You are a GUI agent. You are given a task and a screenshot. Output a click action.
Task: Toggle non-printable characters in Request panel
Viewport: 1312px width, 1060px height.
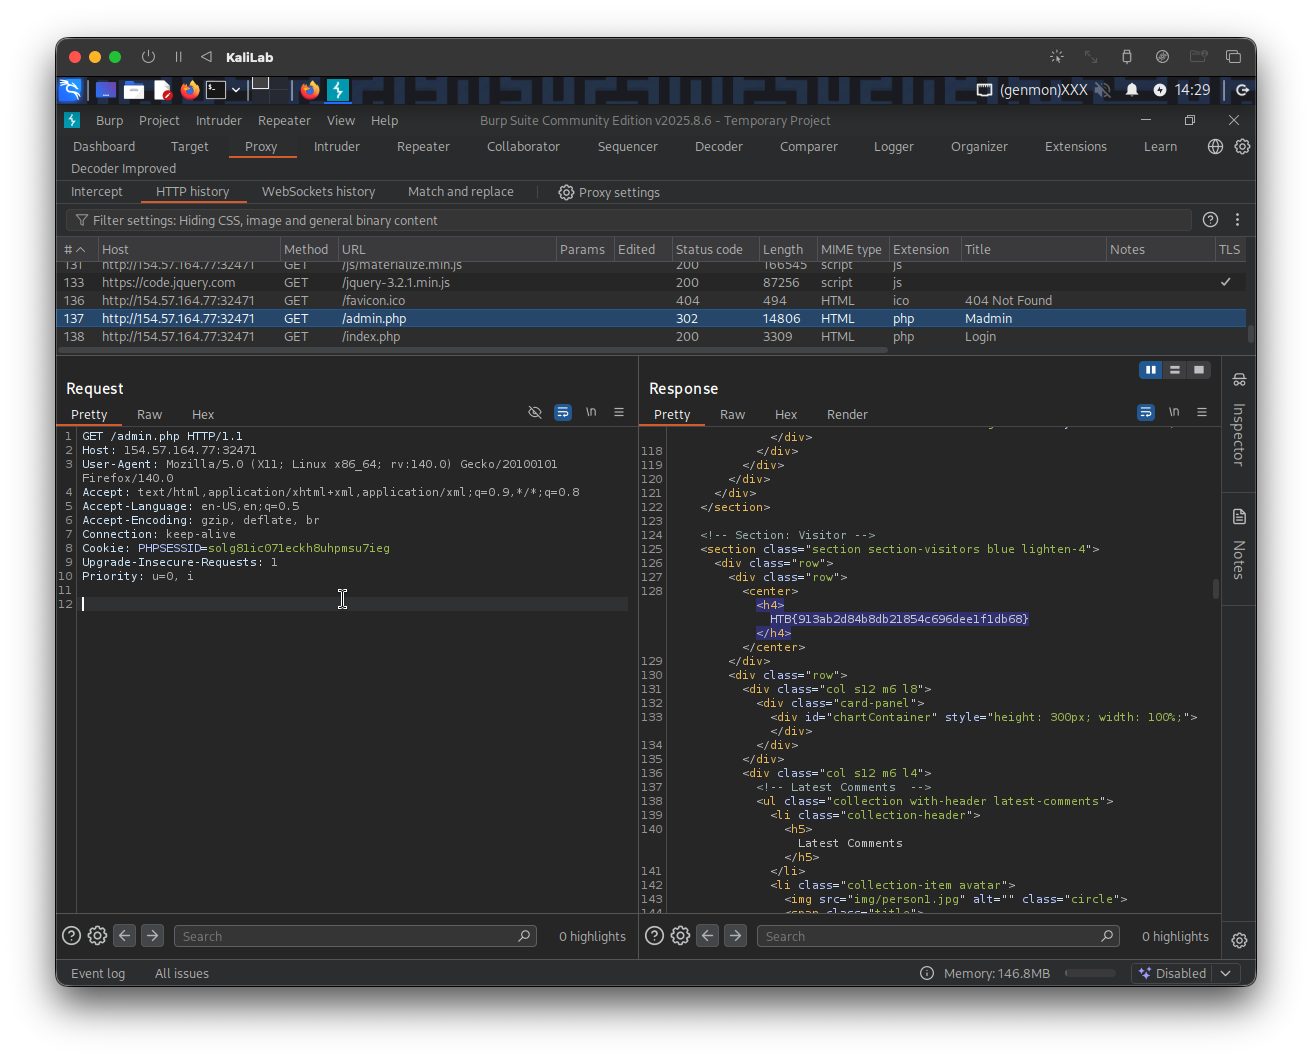(x=591, y=413)
